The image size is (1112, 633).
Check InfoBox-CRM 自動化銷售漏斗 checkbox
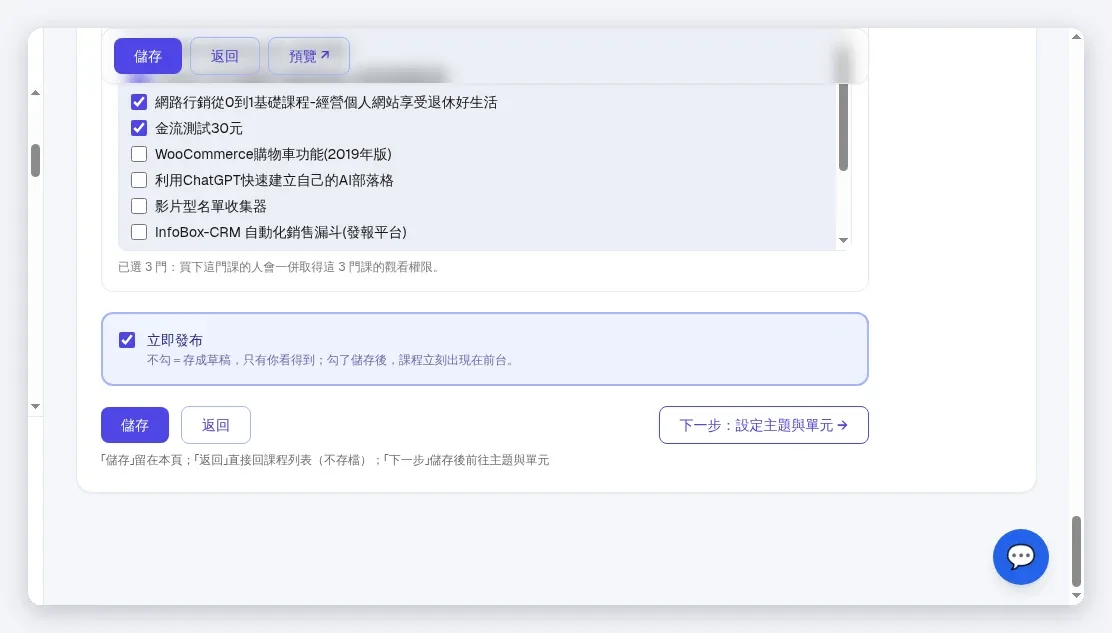coord(139,232)
